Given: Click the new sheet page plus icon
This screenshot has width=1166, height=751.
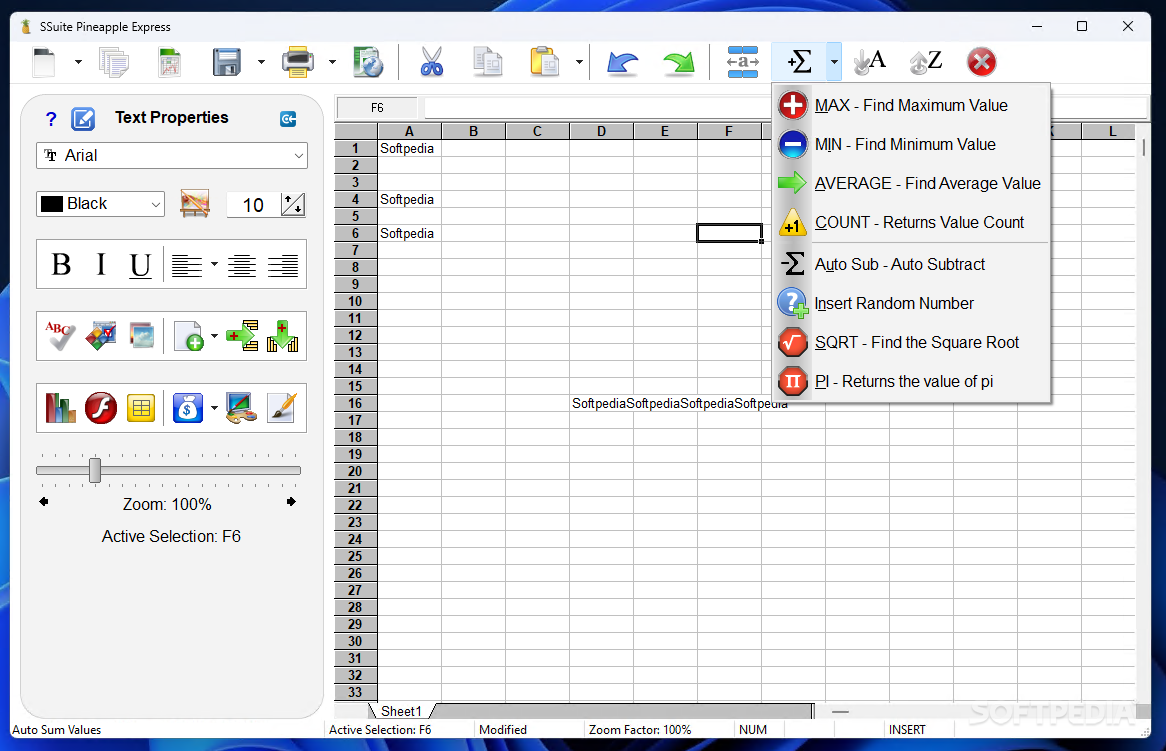Looking at the screenshot, I should click(188, 336).
